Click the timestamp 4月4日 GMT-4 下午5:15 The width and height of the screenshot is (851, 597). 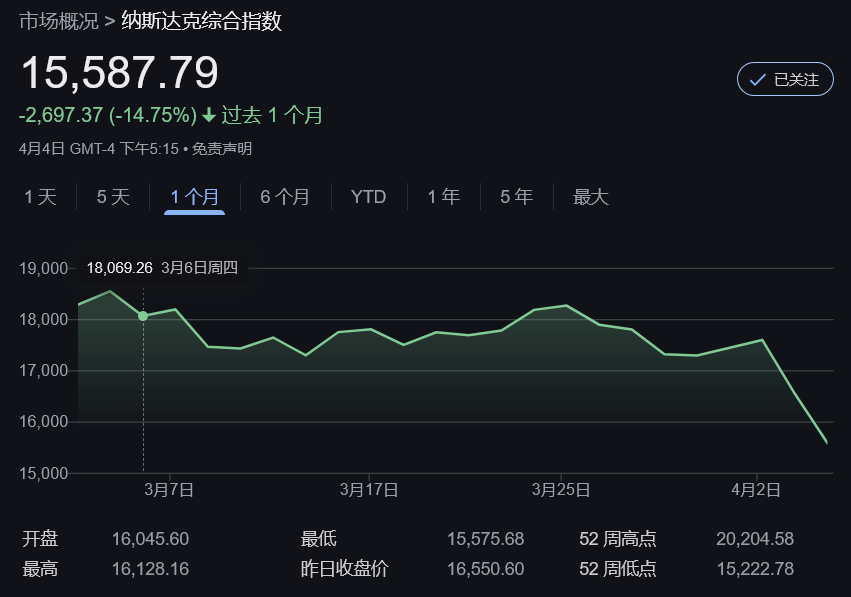[x=99, y=149]
